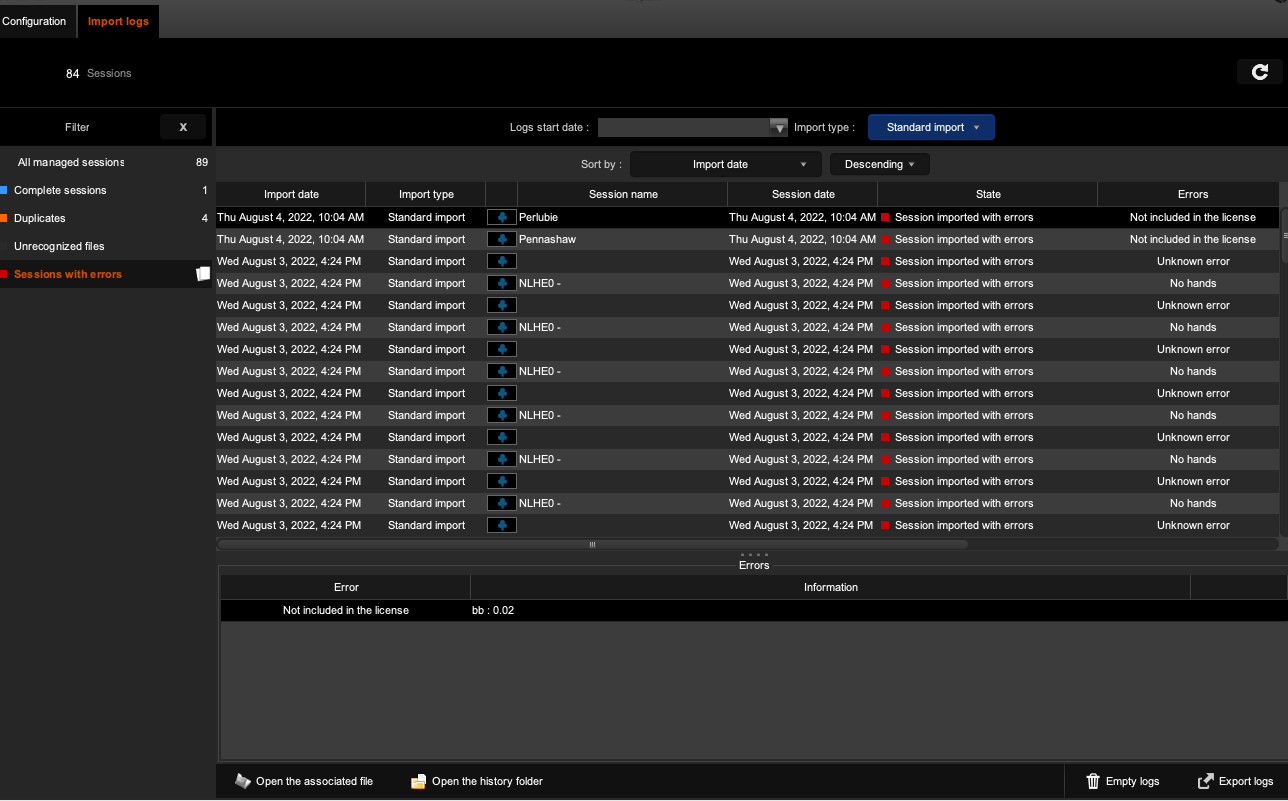
Task: Click the import date cell of Perlubie row
Action: pyautogui.click(x=291, y=217)
